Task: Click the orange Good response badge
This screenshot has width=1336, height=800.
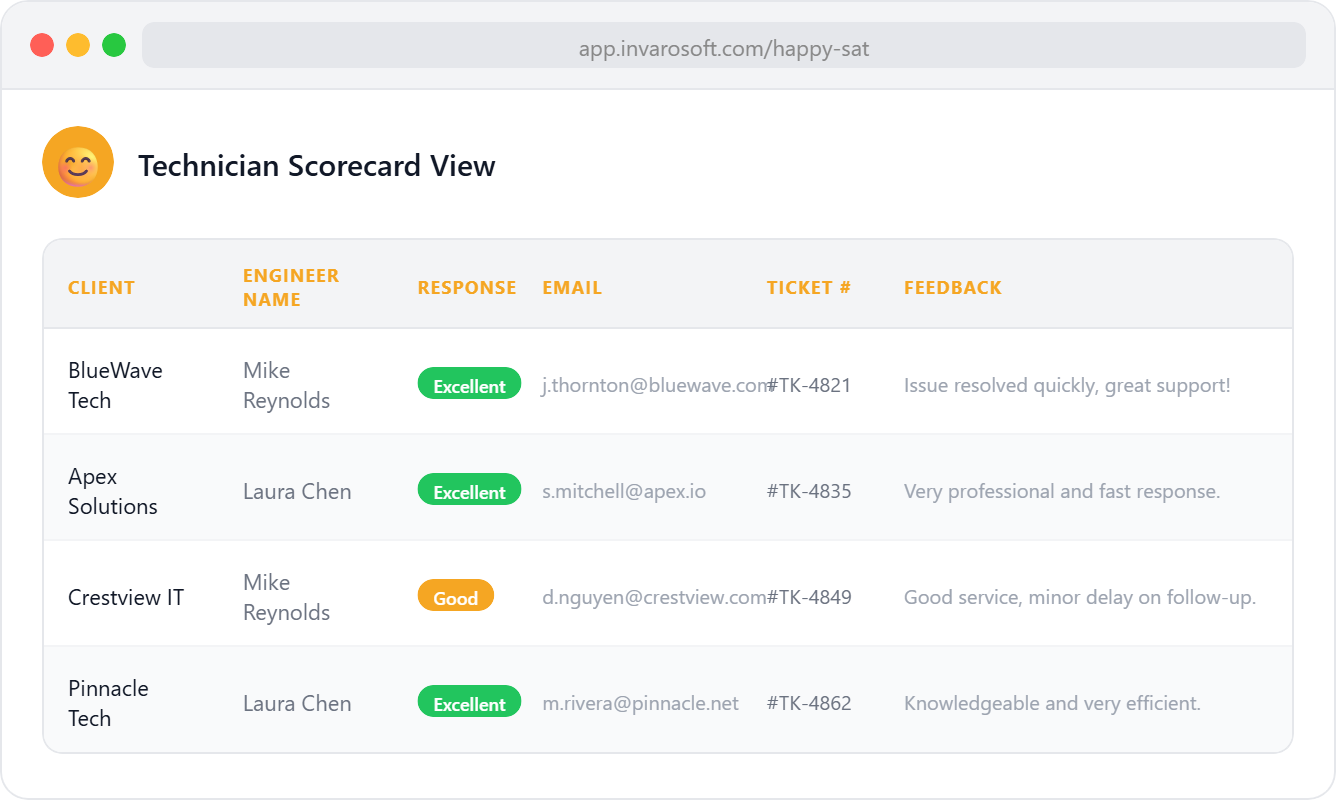Action: click(x=456, y=597)
